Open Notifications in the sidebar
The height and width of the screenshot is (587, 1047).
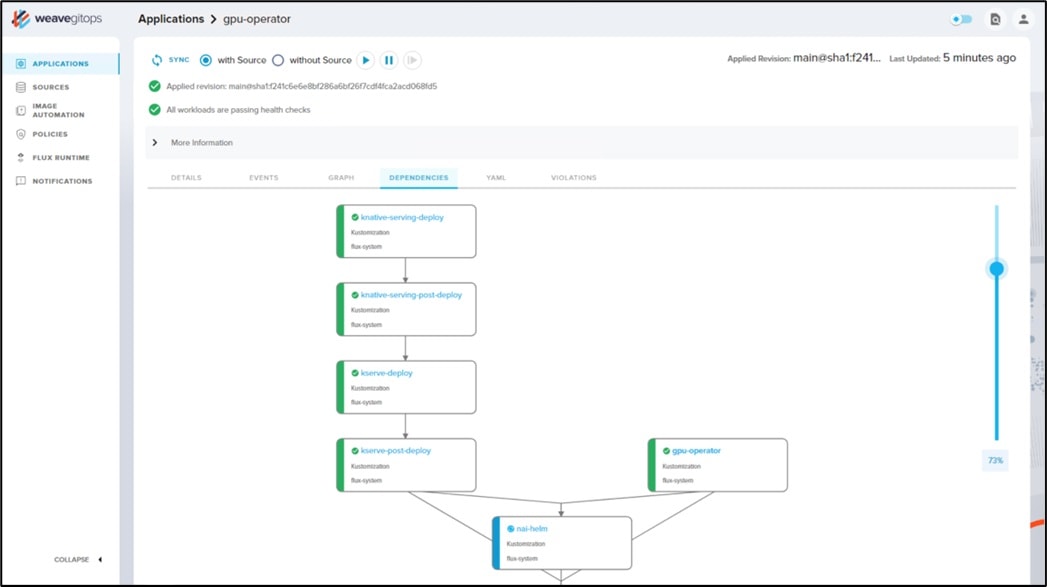(62, 181)
